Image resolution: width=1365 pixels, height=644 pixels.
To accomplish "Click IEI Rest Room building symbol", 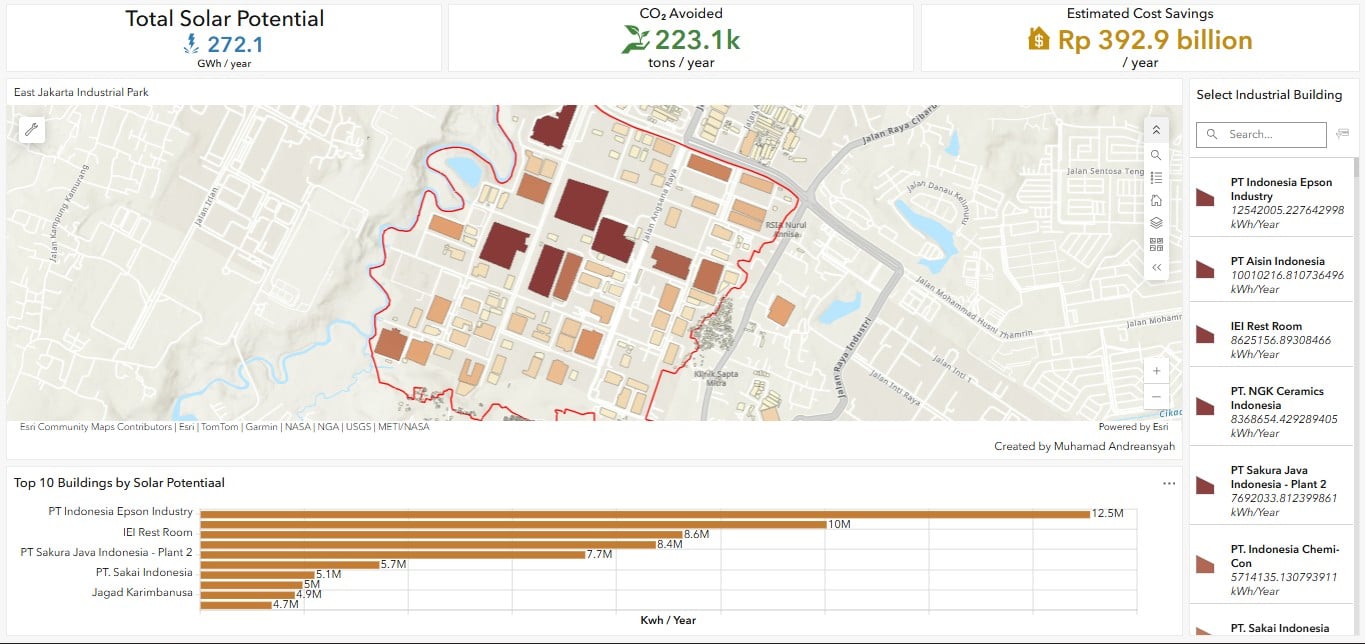I will click(x=1205, y=334).
